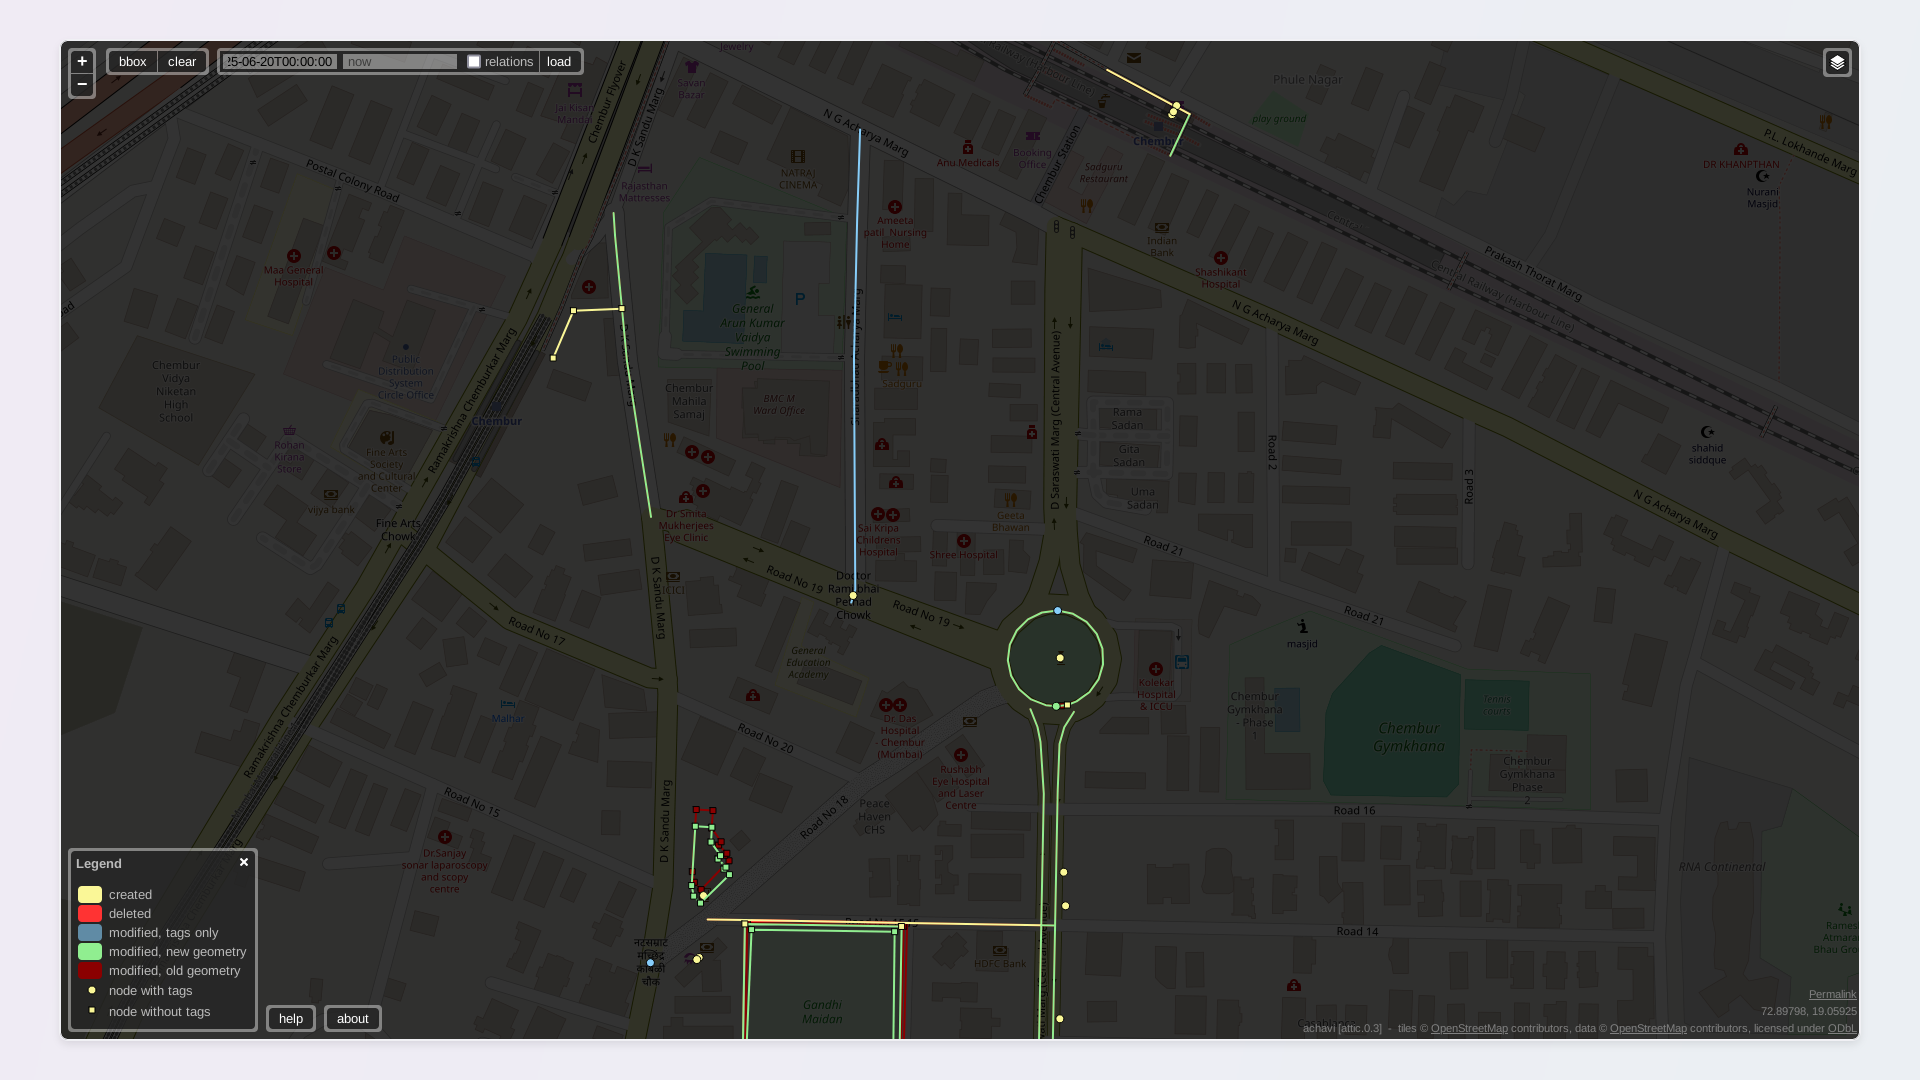Click the bus stop icon near Kolekar Hospital
The image size is (1920, 1080).
click(x=1182, y=662)
